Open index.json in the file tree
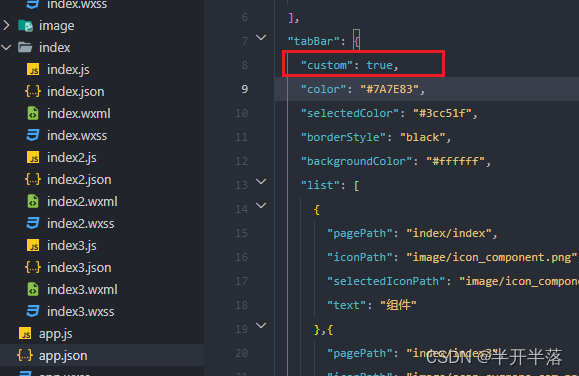The height and width of the screenshot is (376, 579). pos(75,92)
